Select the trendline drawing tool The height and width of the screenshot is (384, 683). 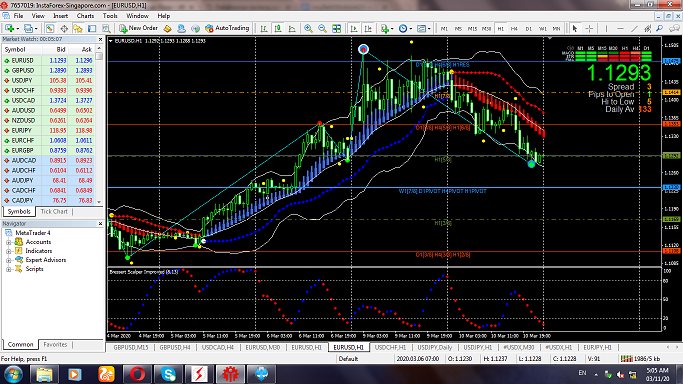tap(634, 28)
